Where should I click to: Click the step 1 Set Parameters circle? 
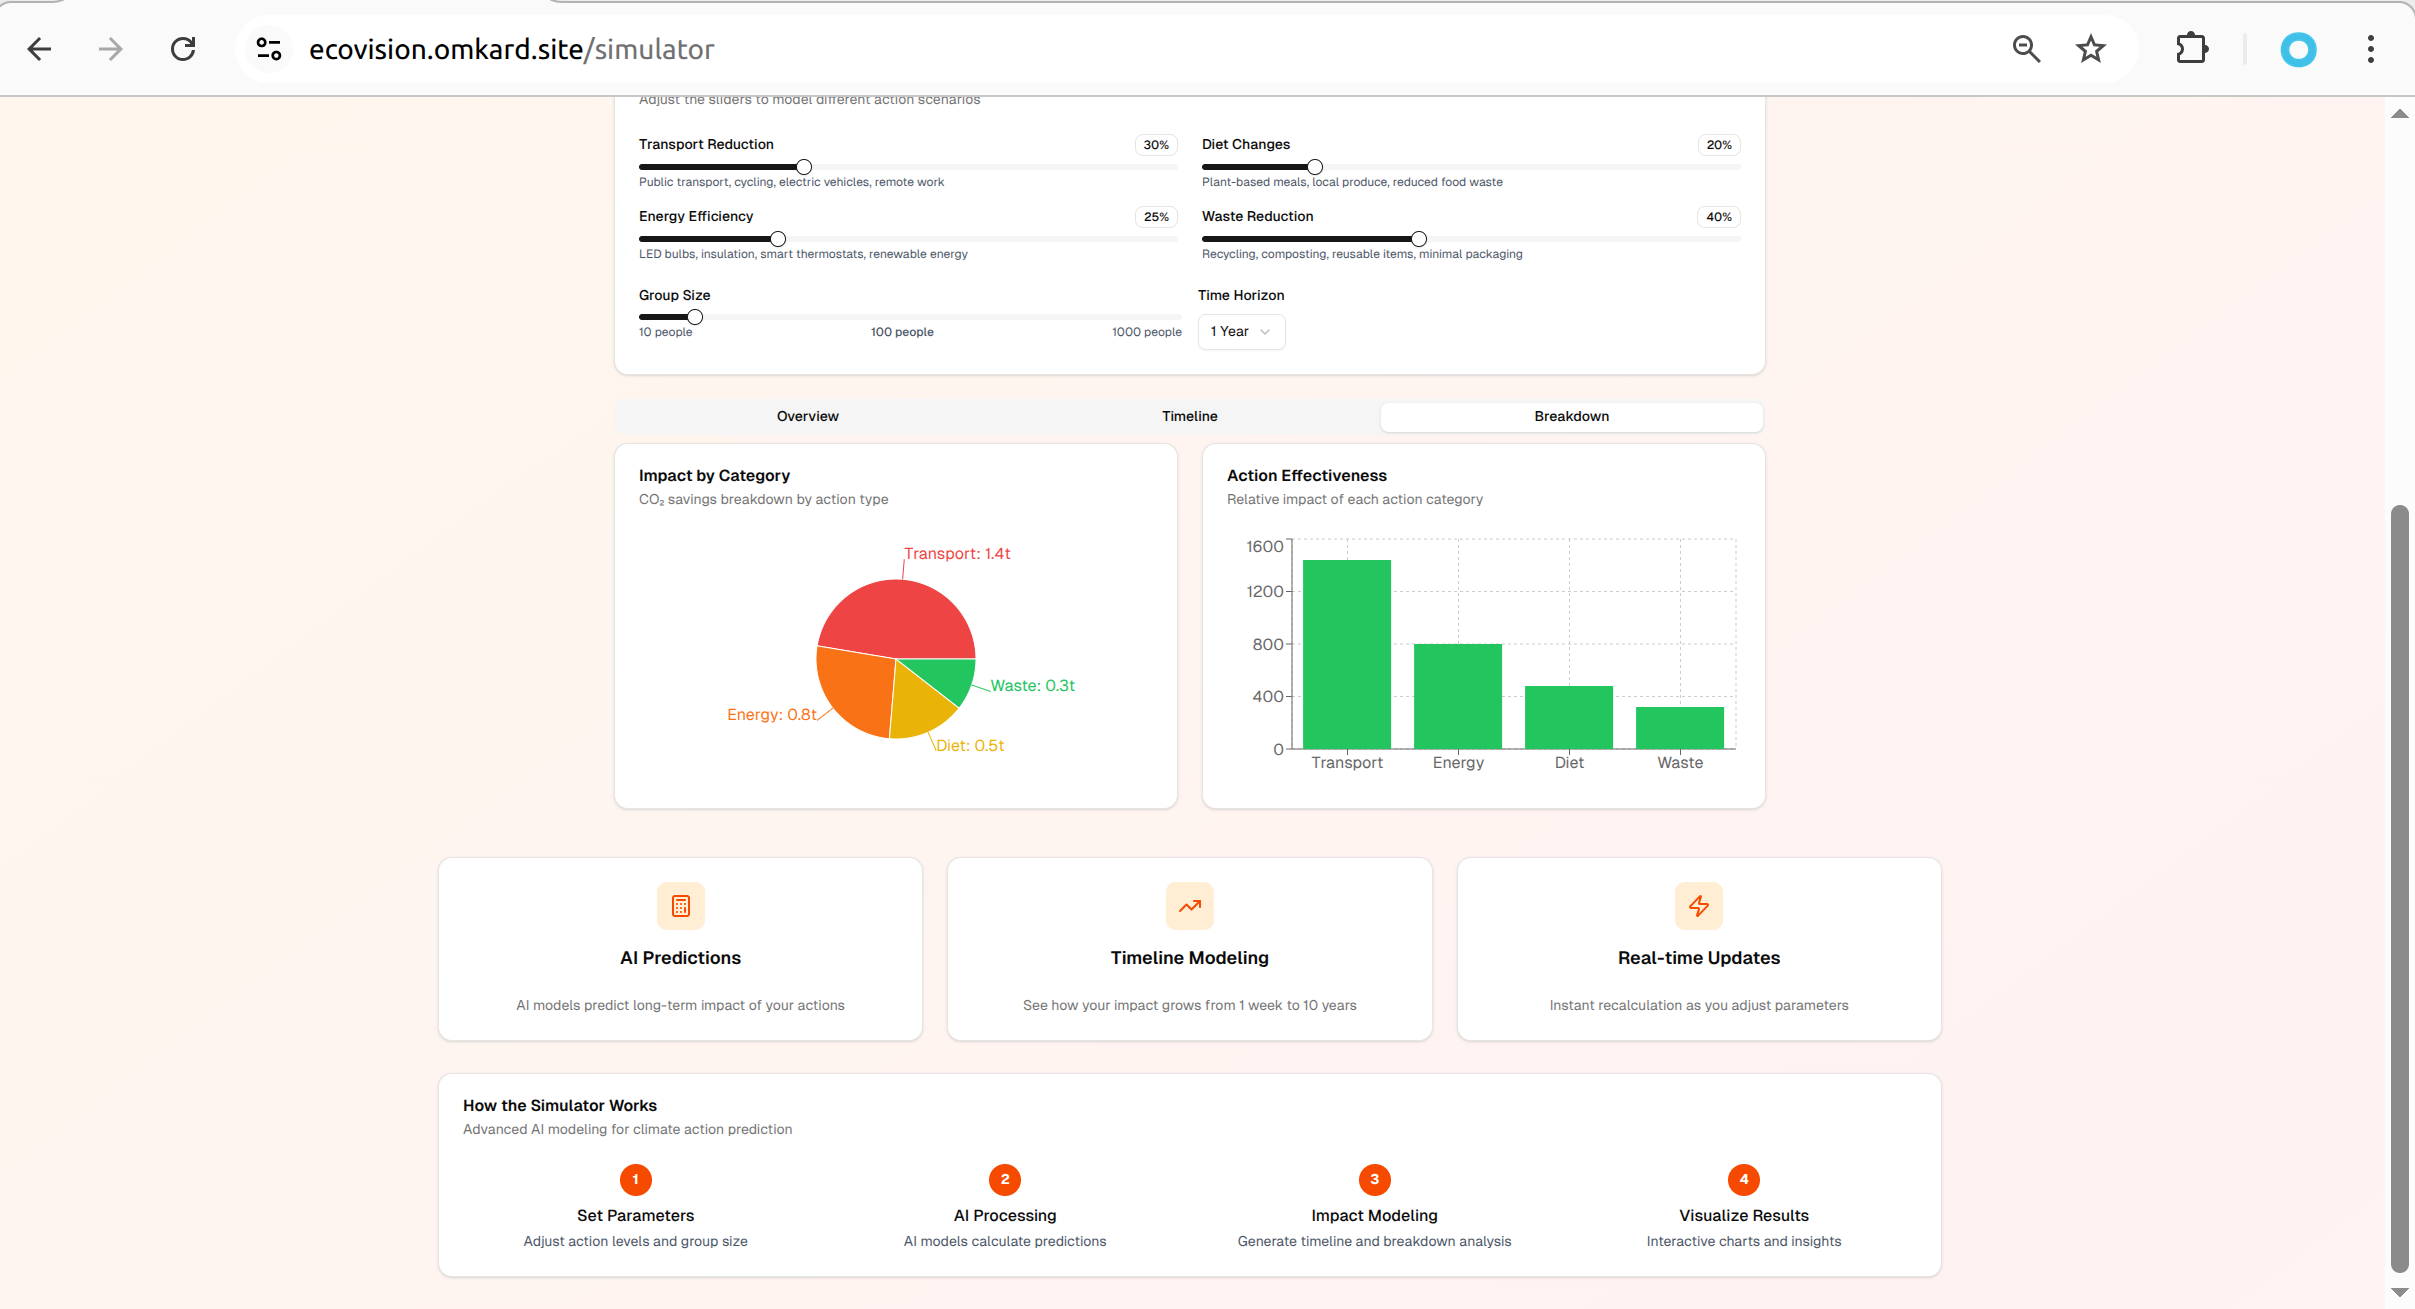point(635,1180)
